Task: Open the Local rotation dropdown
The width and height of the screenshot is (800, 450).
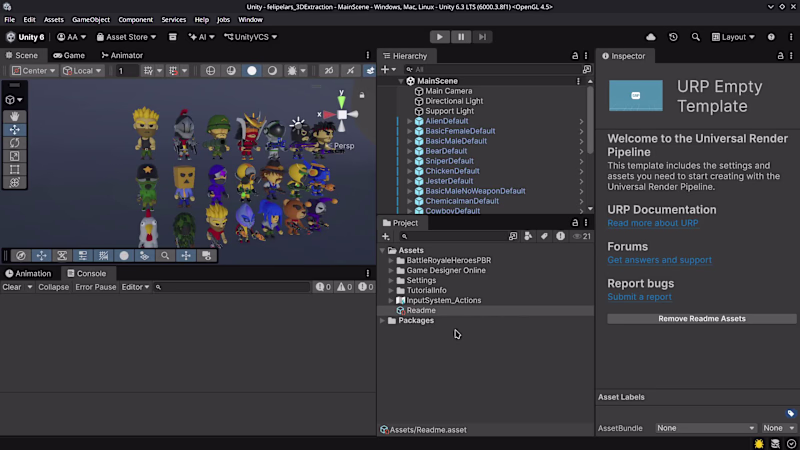Action: [x=82, y=71]
